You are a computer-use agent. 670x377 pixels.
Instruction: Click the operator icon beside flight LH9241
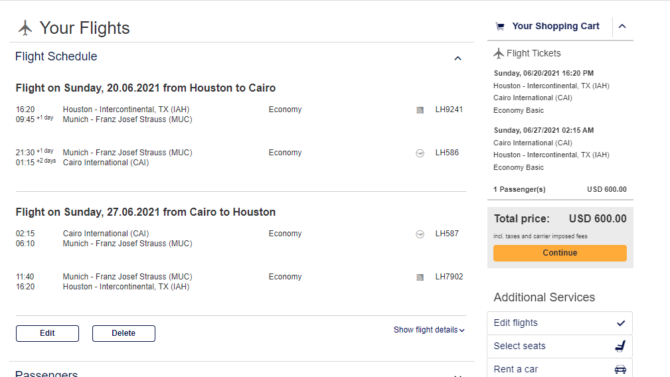click(x=420, y=110)
